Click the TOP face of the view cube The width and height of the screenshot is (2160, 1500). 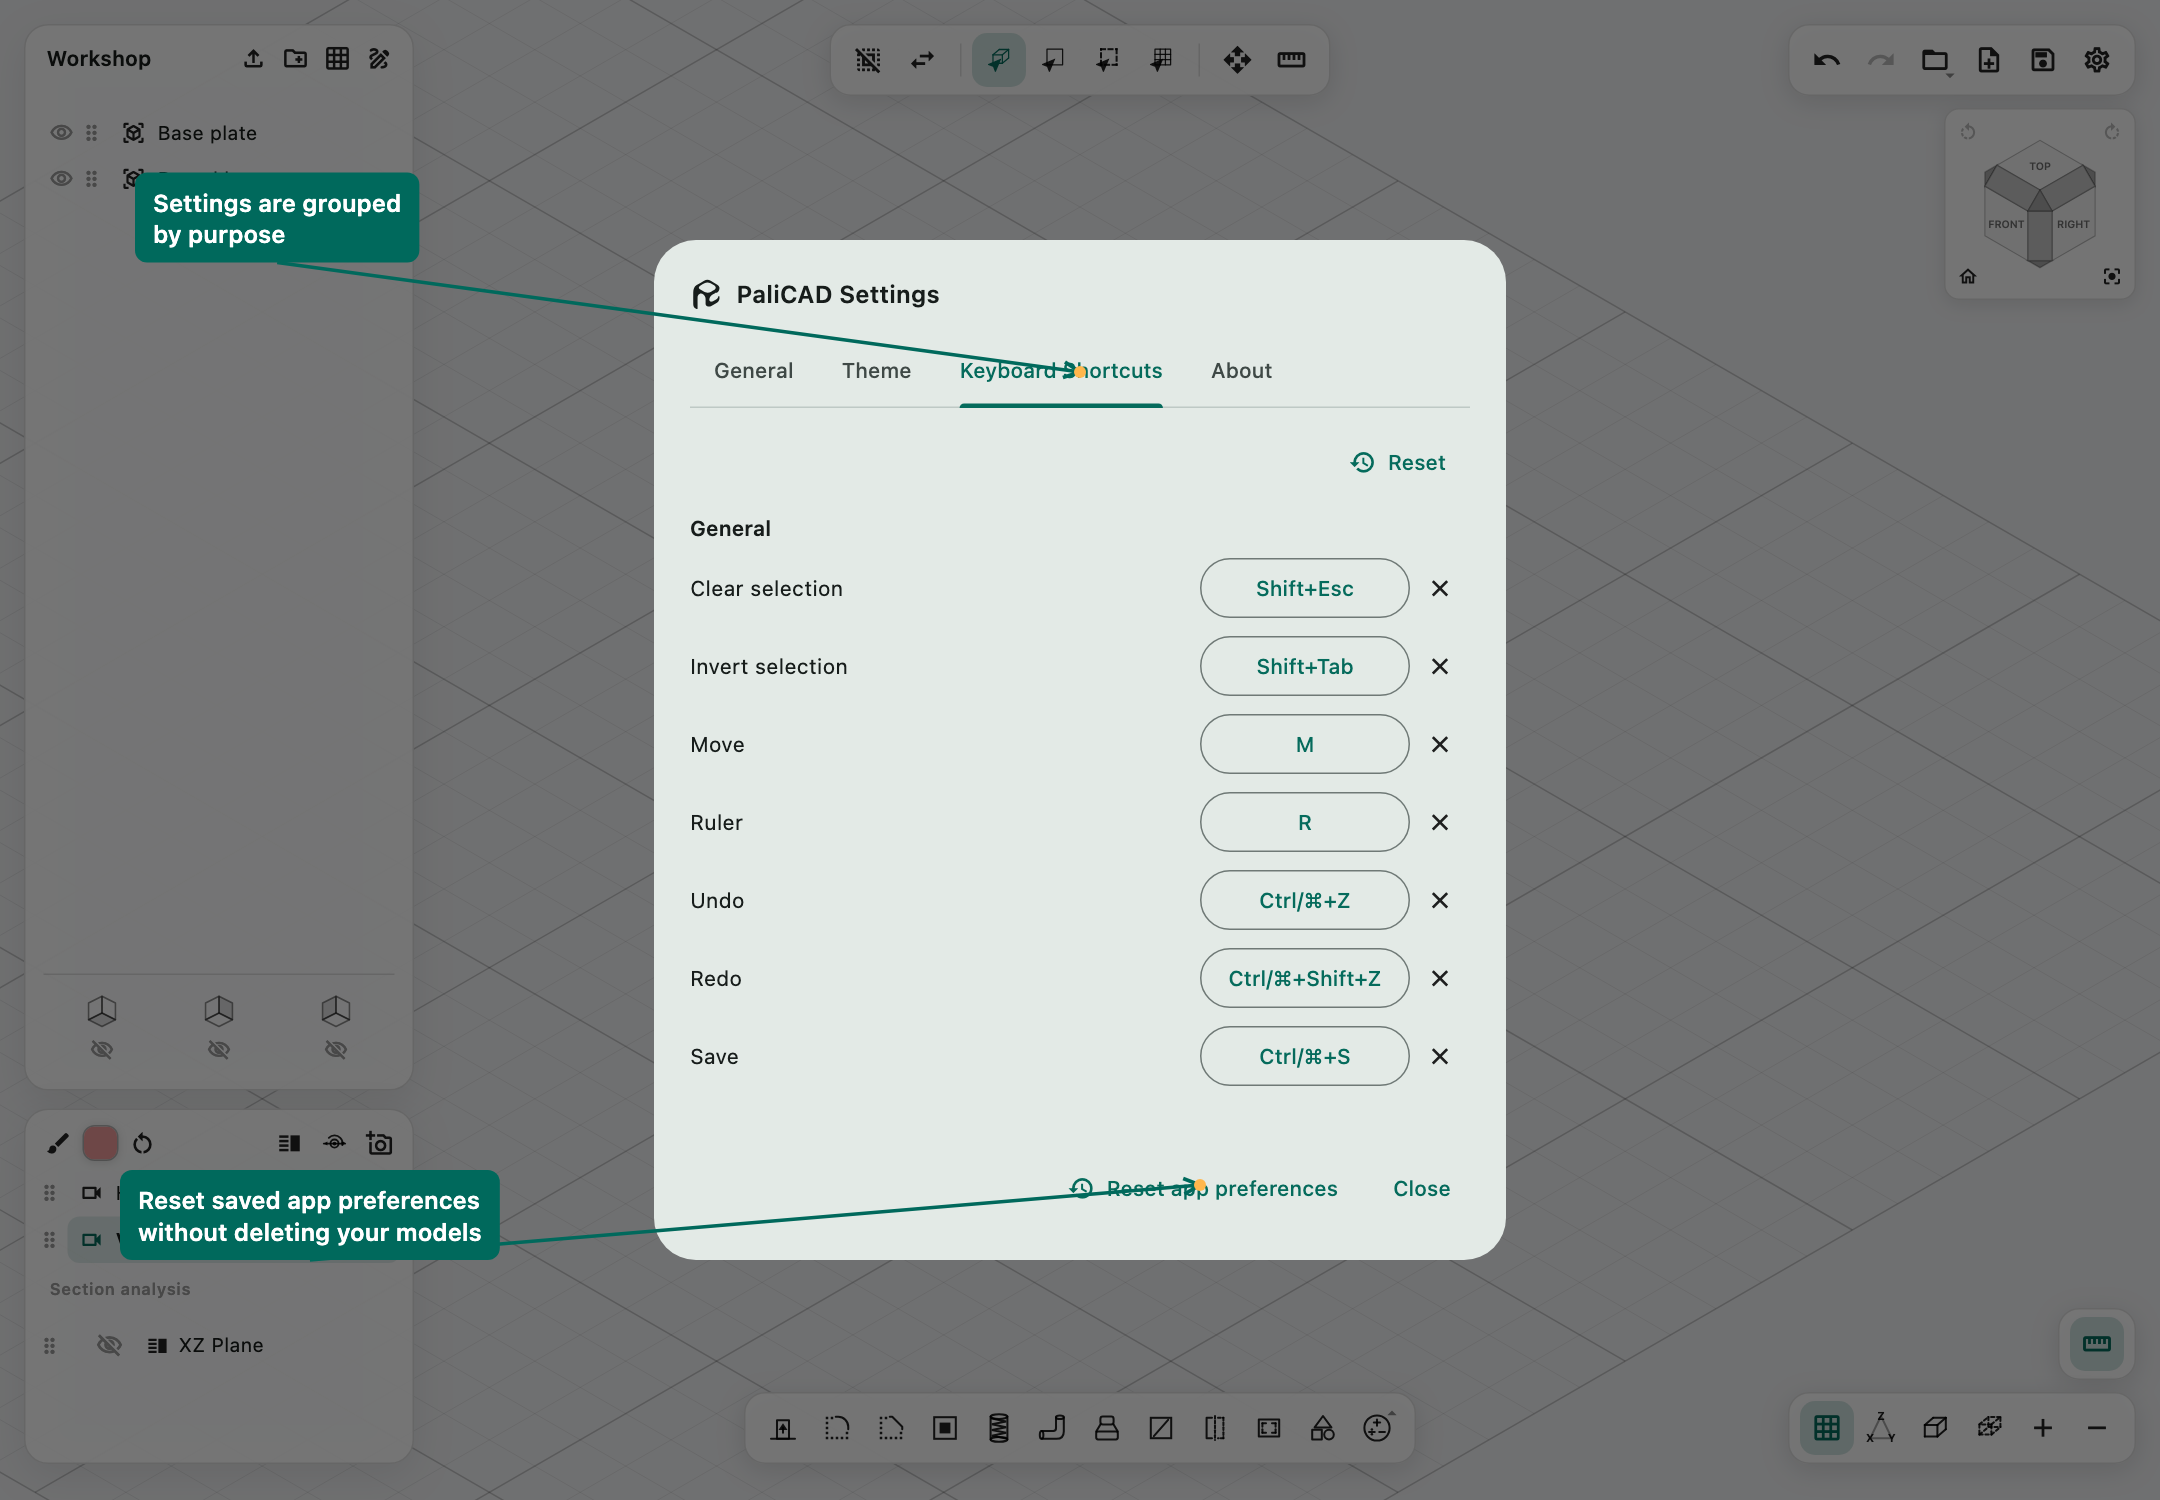coord(2040,166)
